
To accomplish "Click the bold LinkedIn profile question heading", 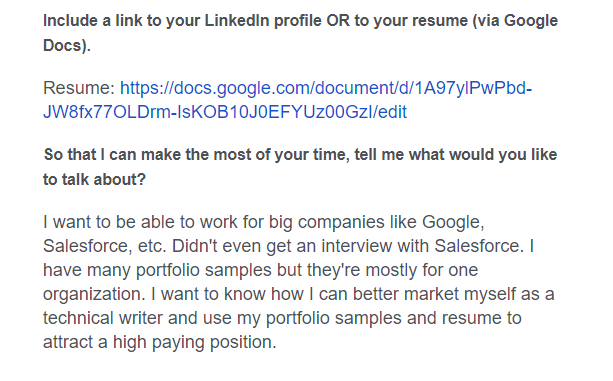I will pos(300,33).
